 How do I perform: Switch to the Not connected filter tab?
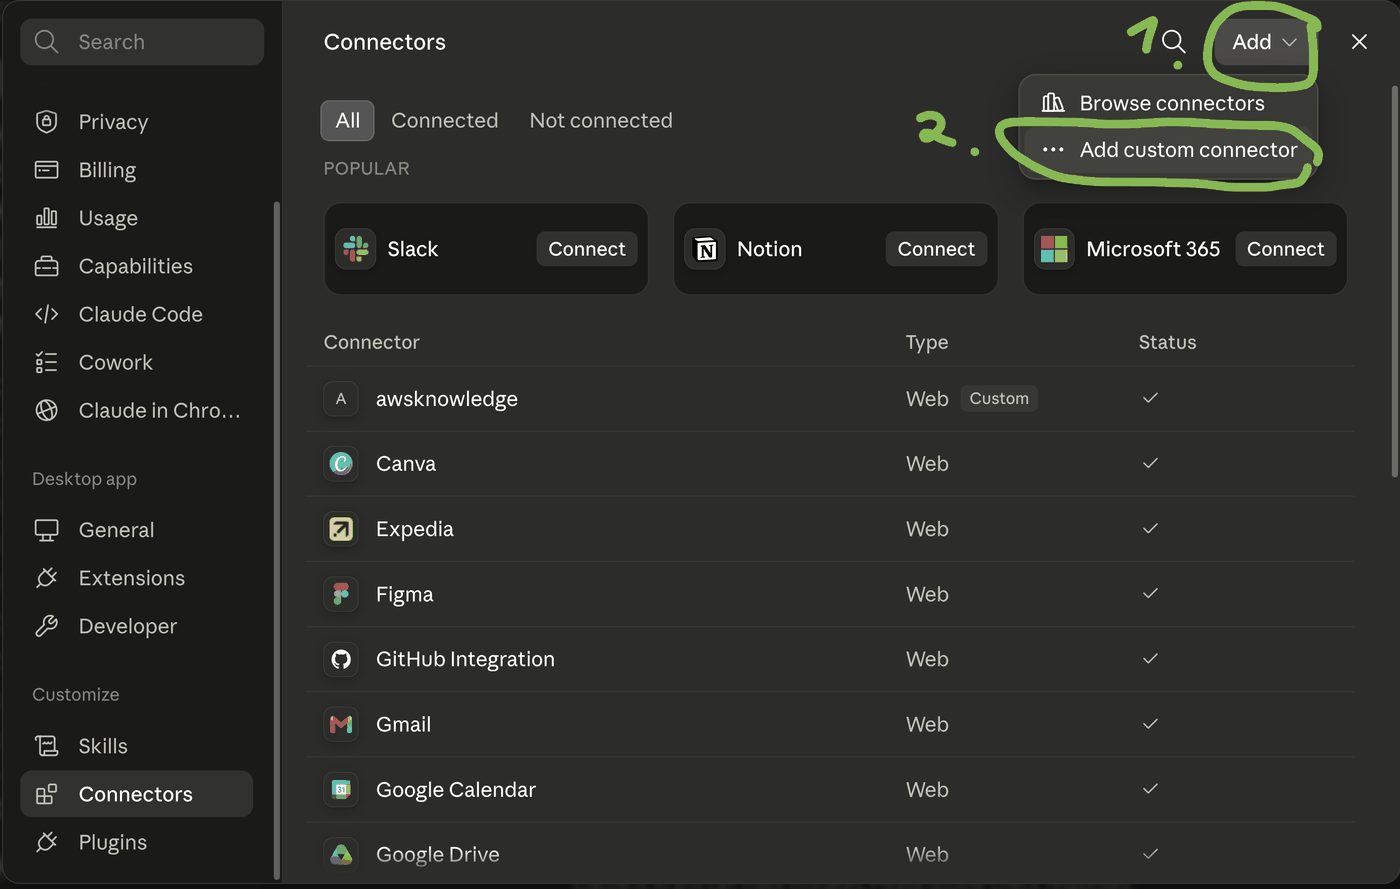point(601,121)
